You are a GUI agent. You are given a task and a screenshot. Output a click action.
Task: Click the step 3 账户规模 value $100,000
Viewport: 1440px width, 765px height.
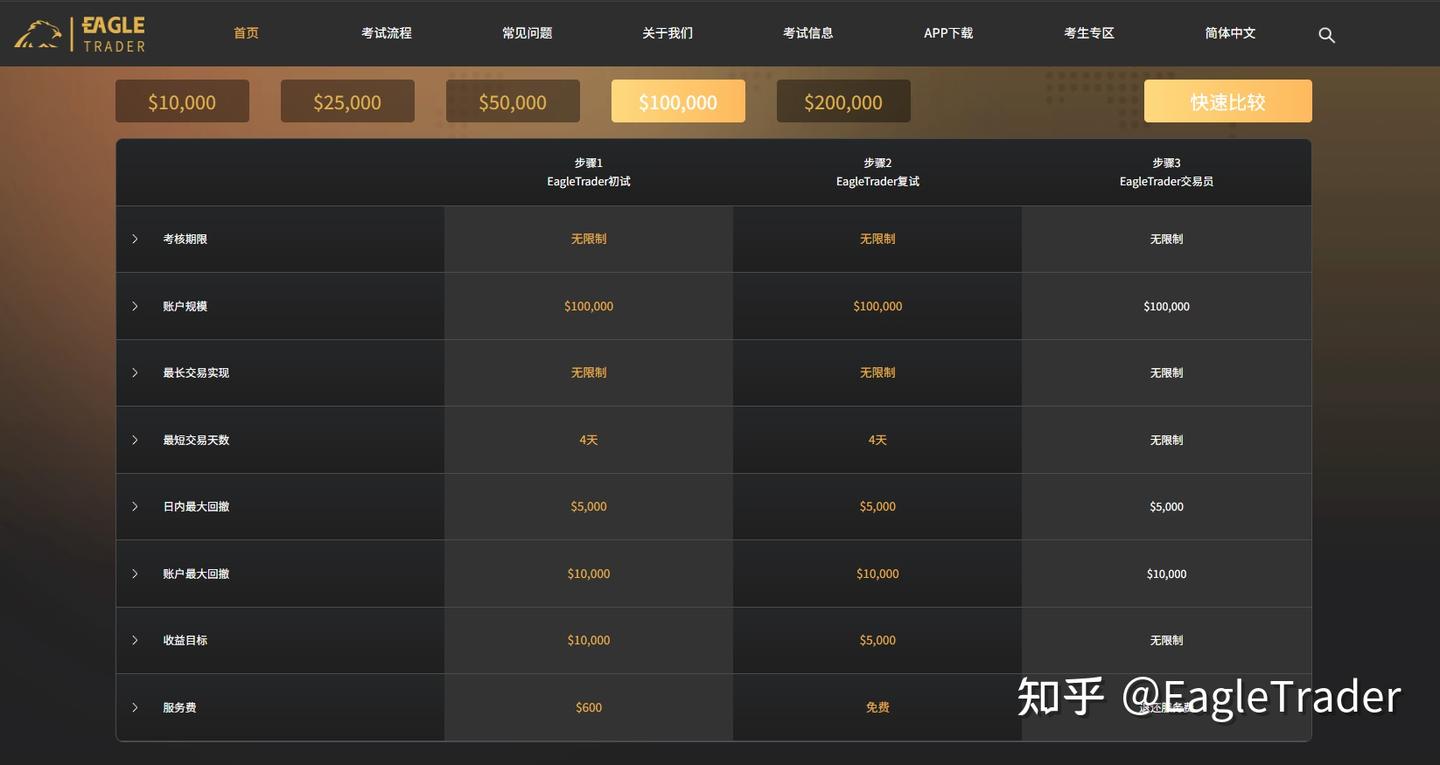pos(1167,307)
